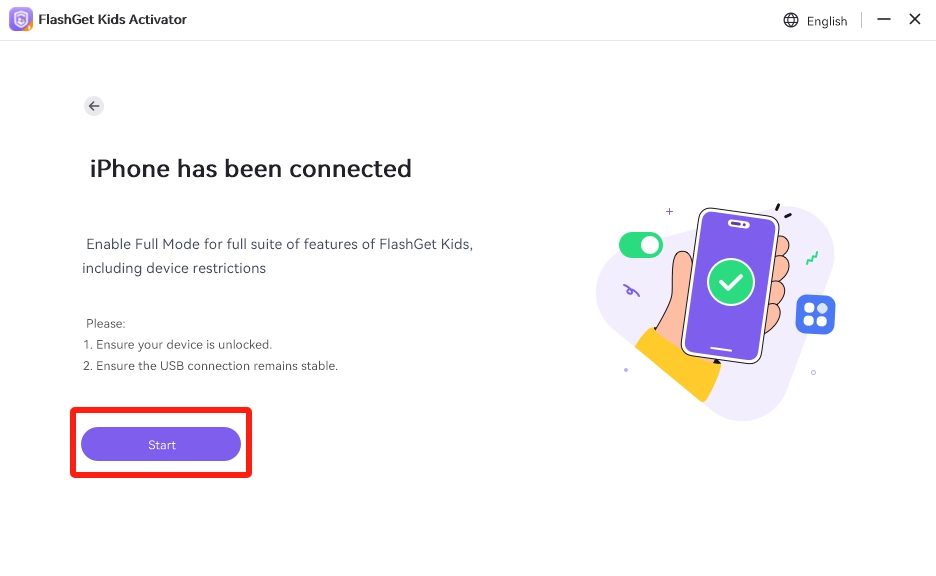Click the "Ensure your device is unlocked" line
The image size is (936, 576).
click(177, 344)
